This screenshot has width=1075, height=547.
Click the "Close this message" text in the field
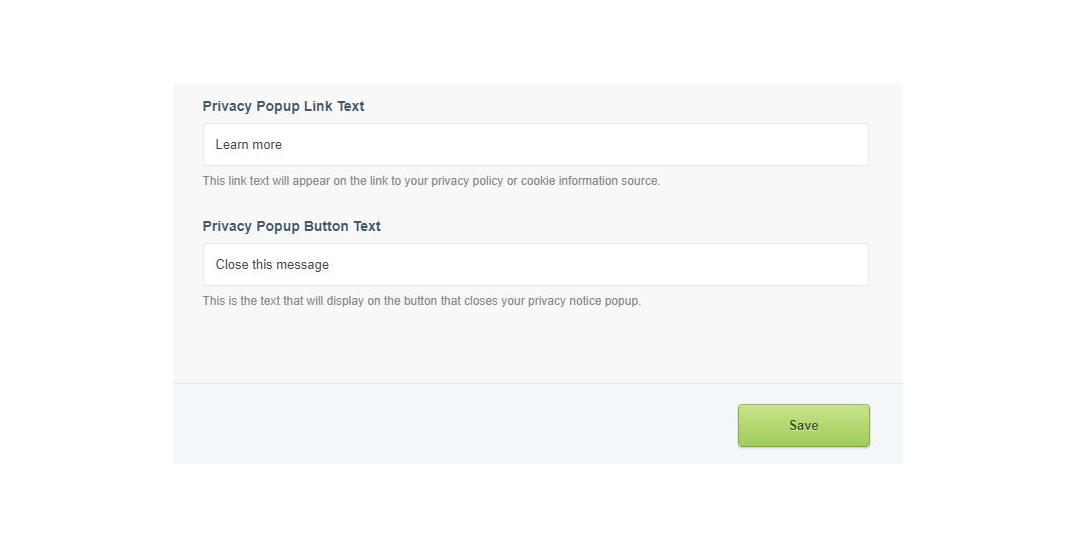point(272,265)
